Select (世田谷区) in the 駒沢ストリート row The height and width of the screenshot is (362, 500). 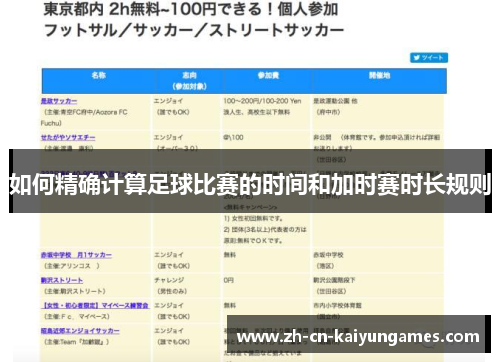point(331,291)
